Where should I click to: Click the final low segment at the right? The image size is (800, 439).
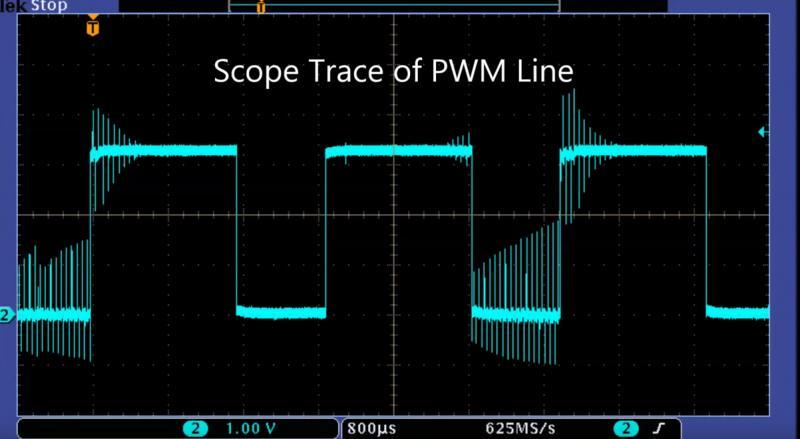[x=738, y=312]
